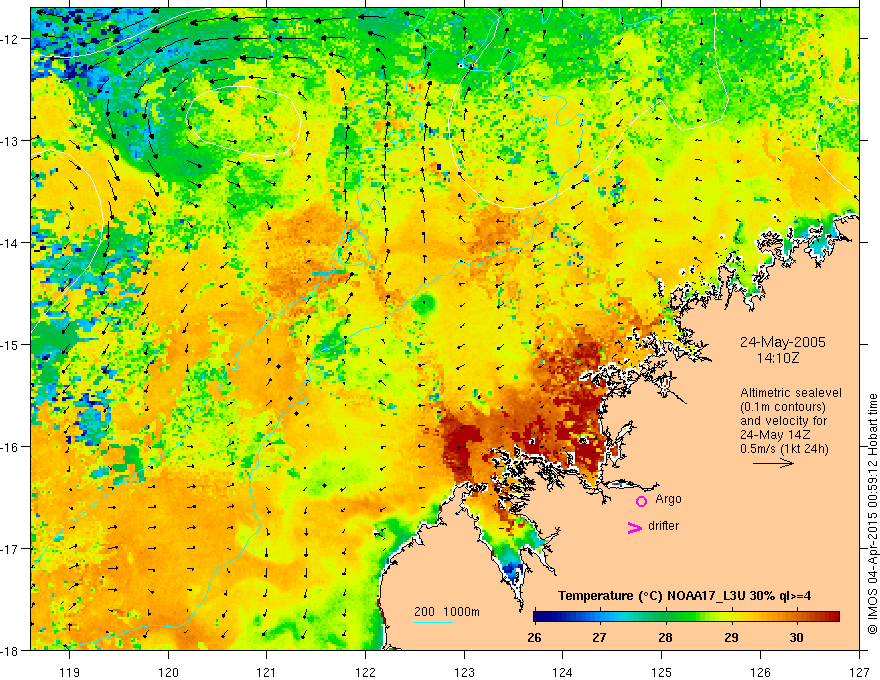Click the longitude 121 axis label

click(x=267, y=672)
